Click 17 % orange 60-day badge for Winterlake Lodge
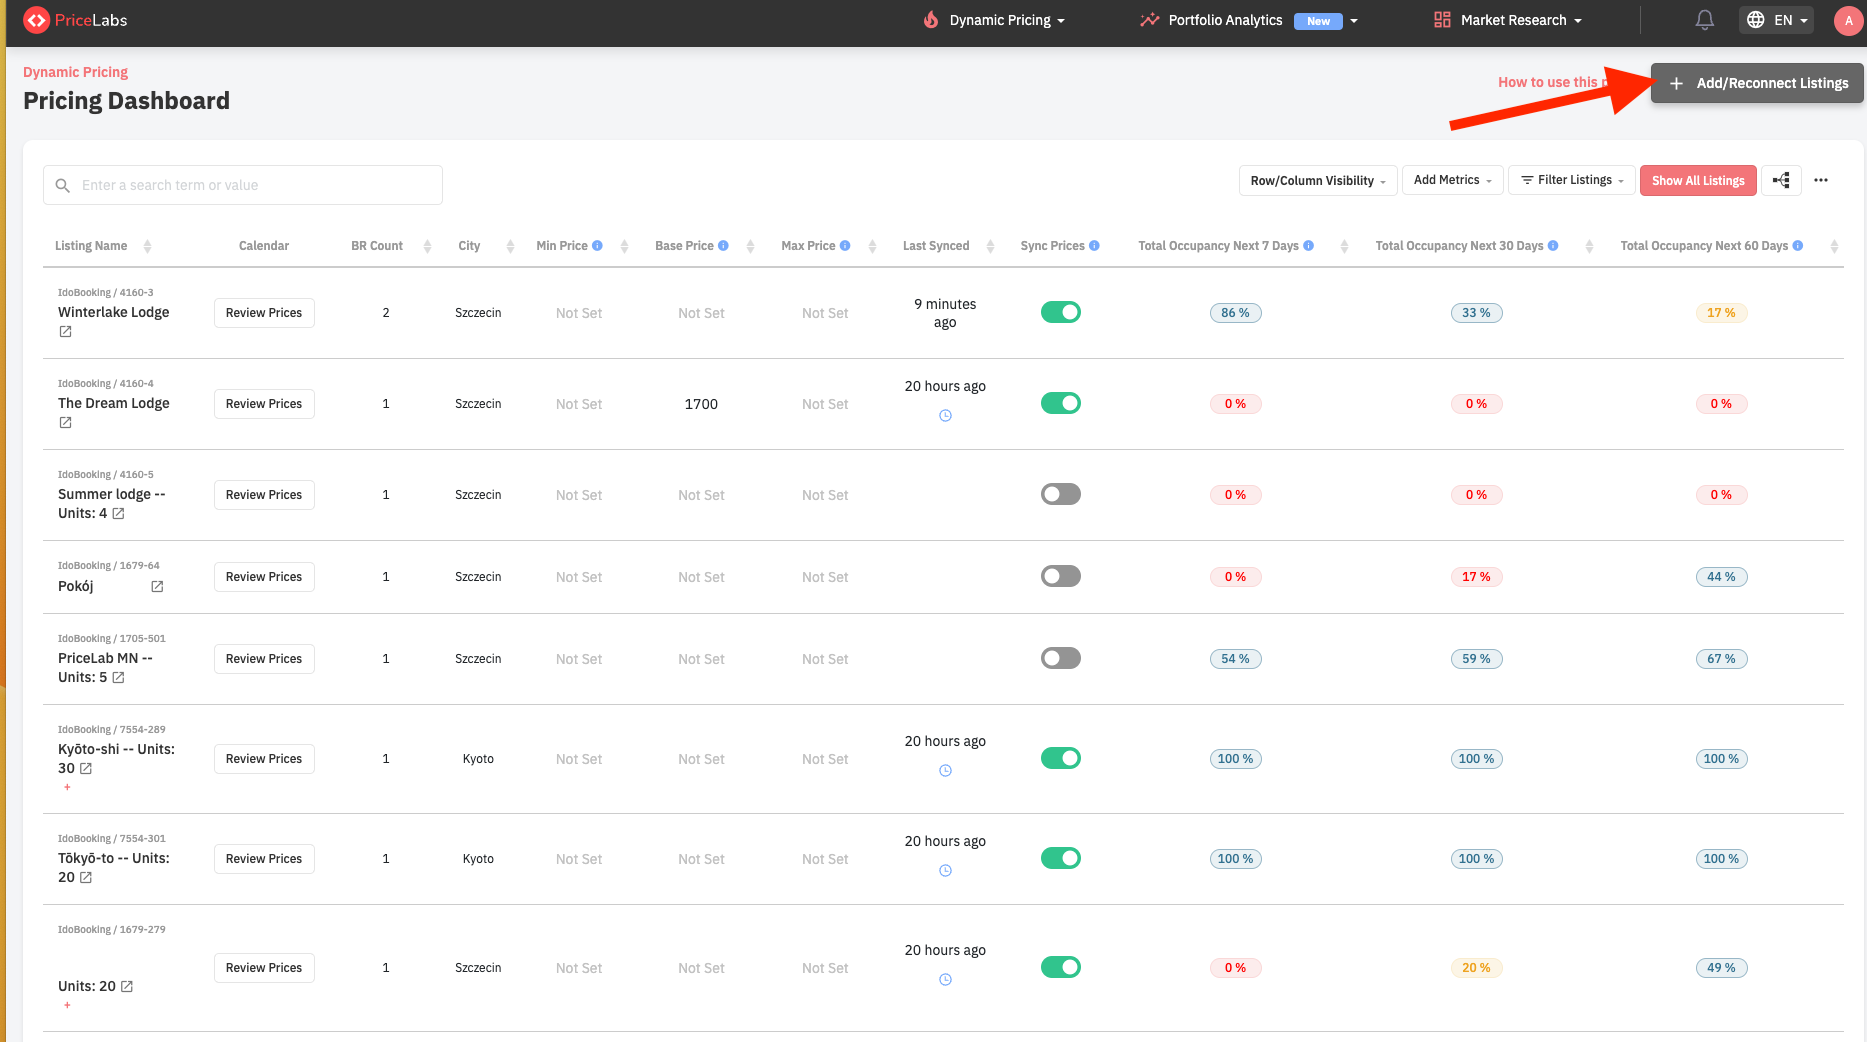This screenshot has height=1042, width=1867. coord(1721,313)
